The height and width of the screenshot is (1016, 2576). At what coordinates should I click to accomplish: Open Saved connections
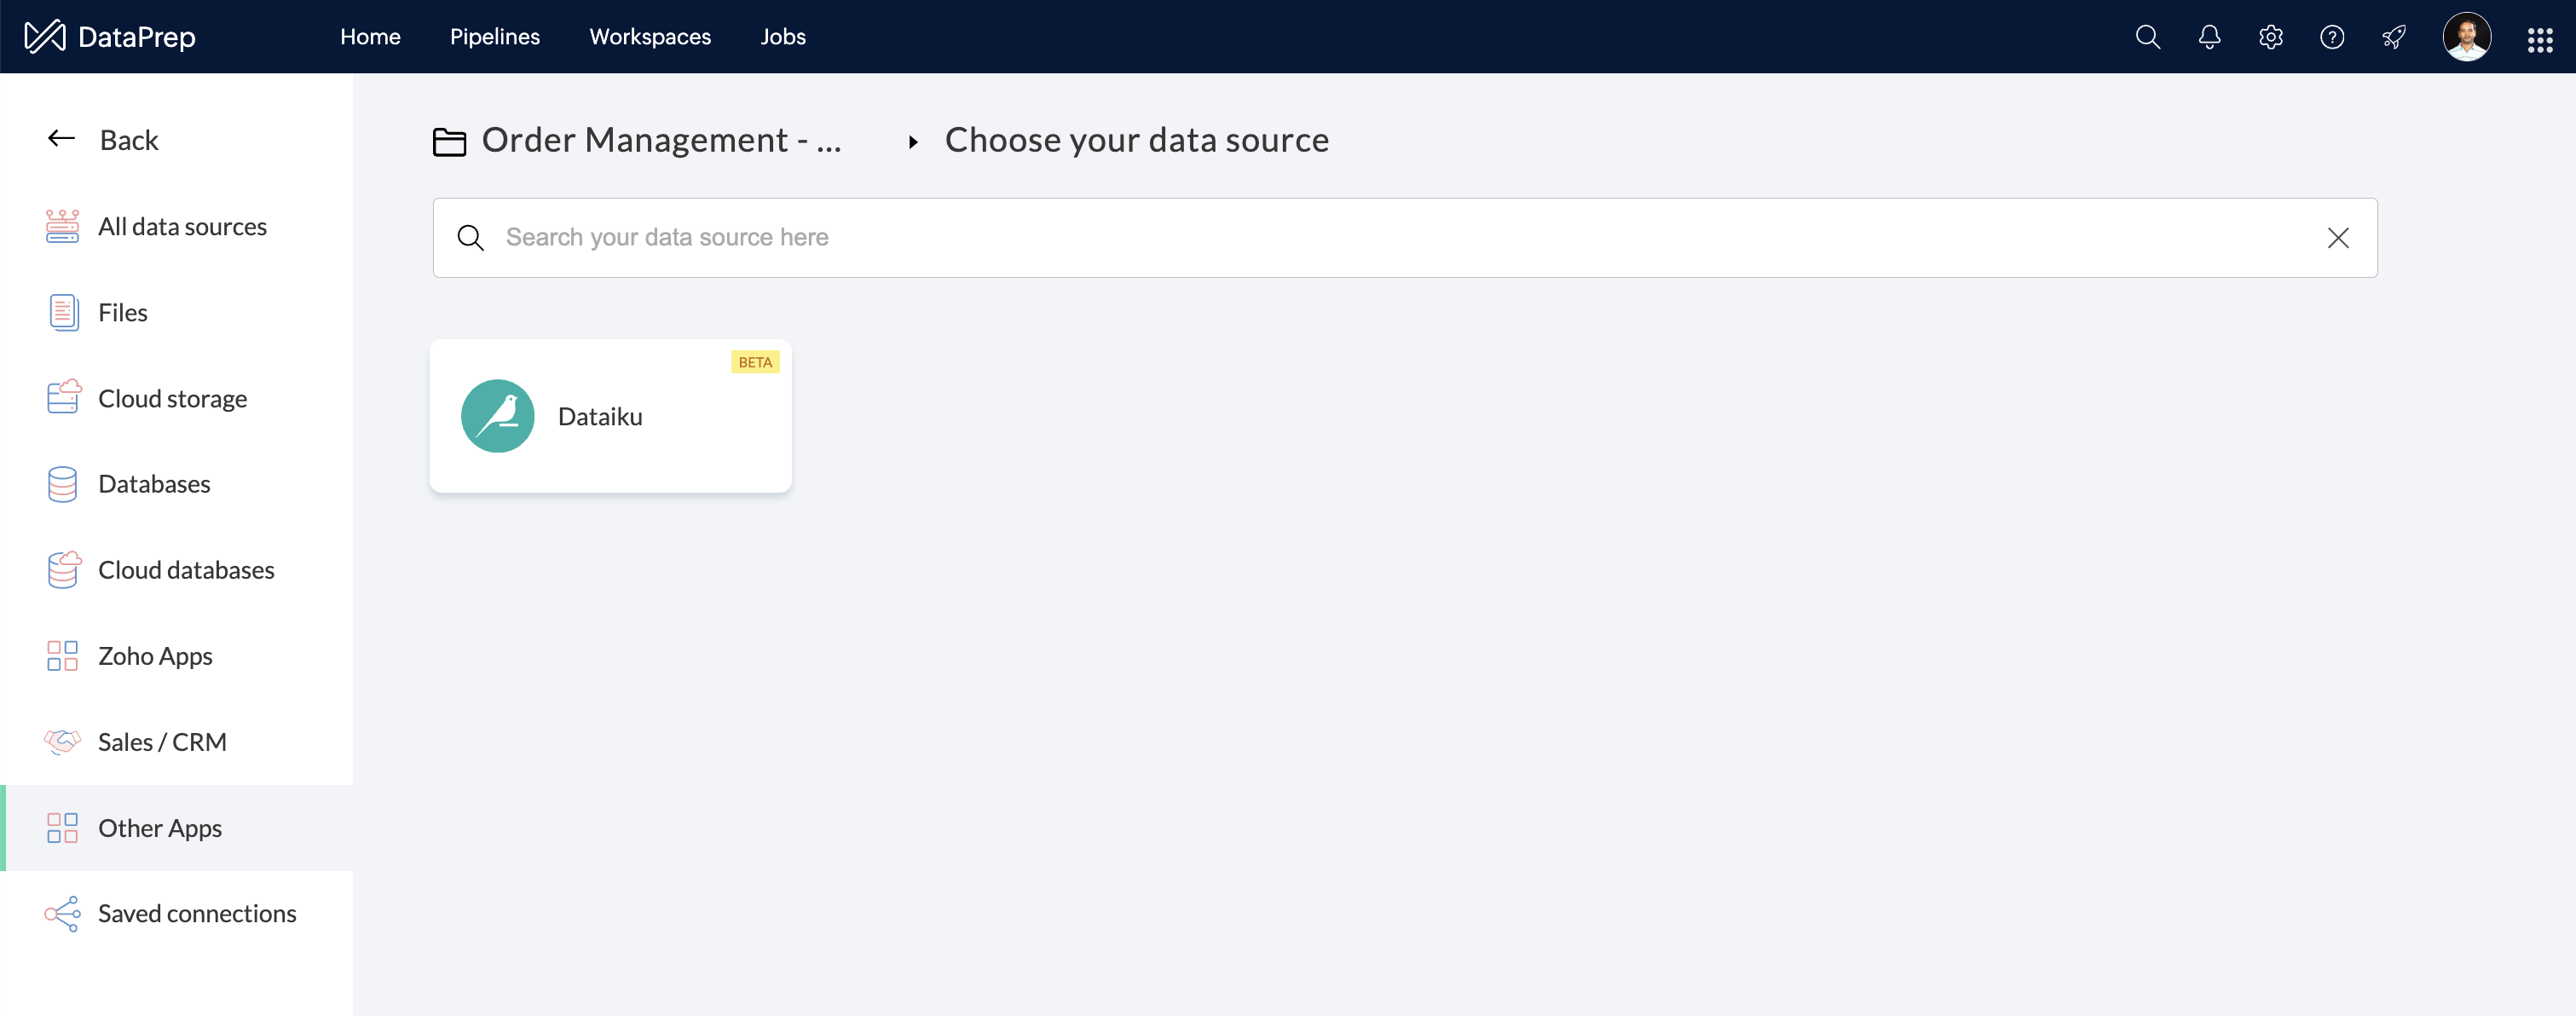196,914
